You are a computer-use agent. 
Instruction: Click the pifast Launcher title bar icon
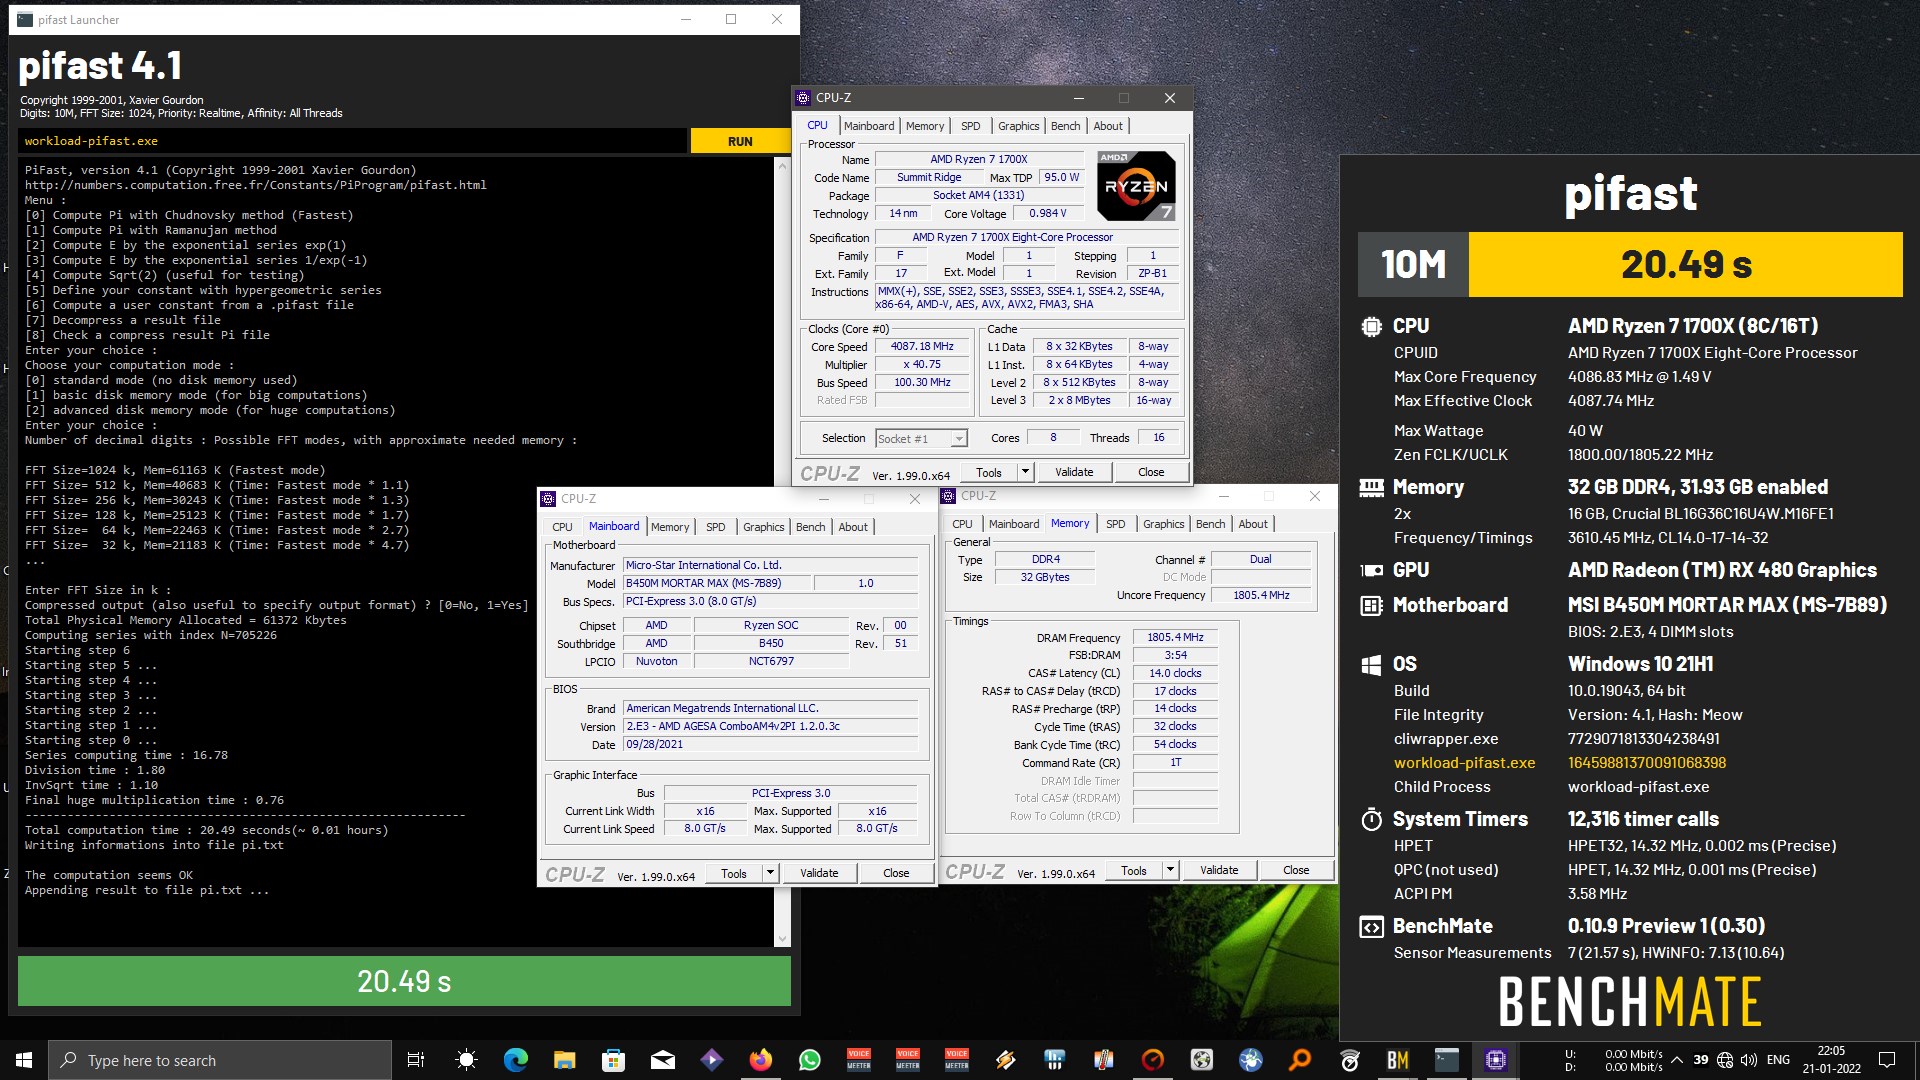25,19
